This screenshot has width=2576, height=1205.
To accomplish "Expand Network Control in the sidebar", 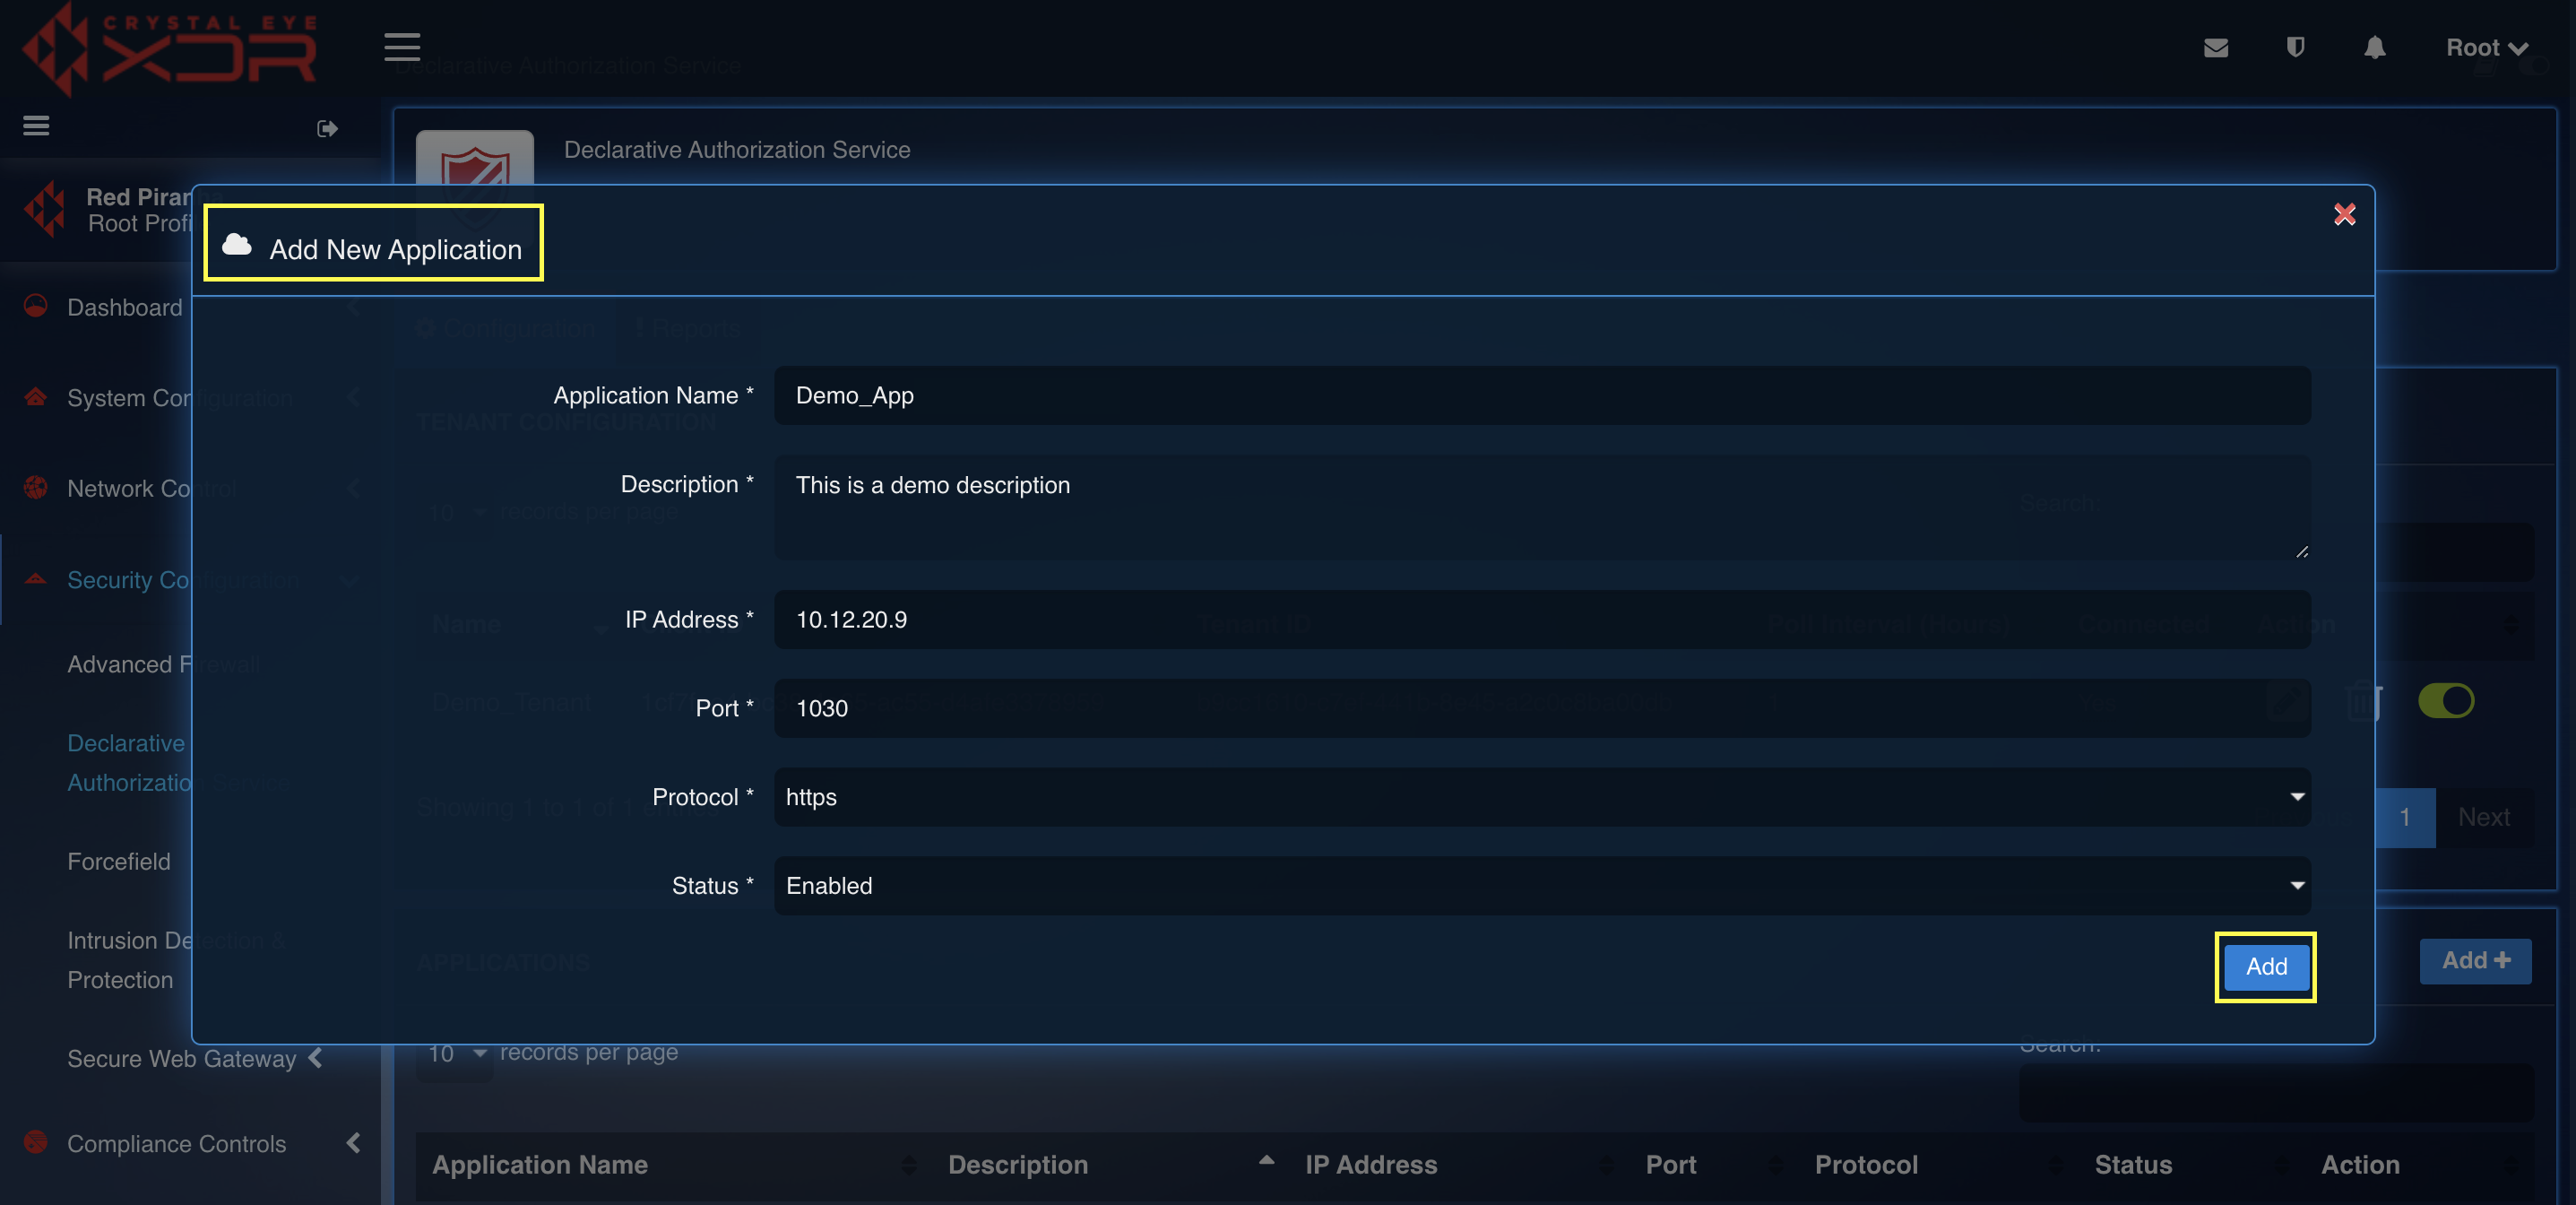I will 152,489.
